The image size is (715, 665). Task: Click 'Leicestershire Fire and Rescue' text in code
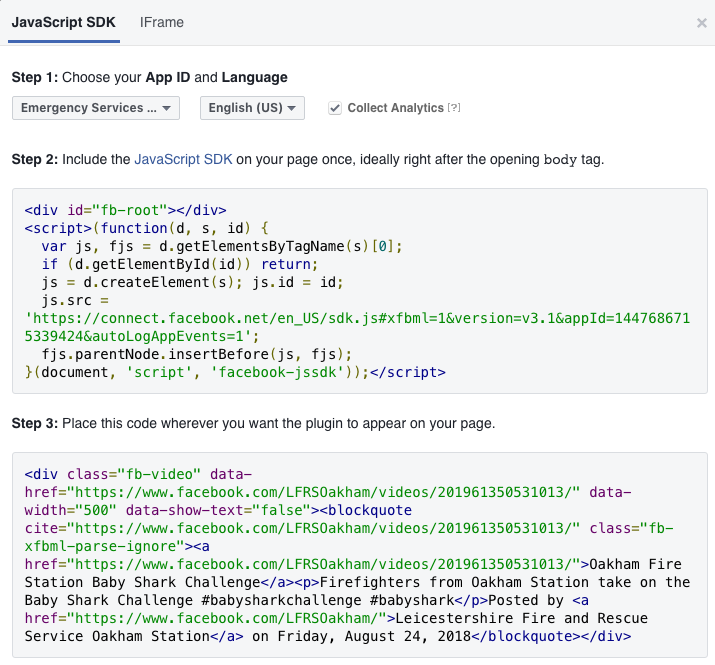(522, 618)
